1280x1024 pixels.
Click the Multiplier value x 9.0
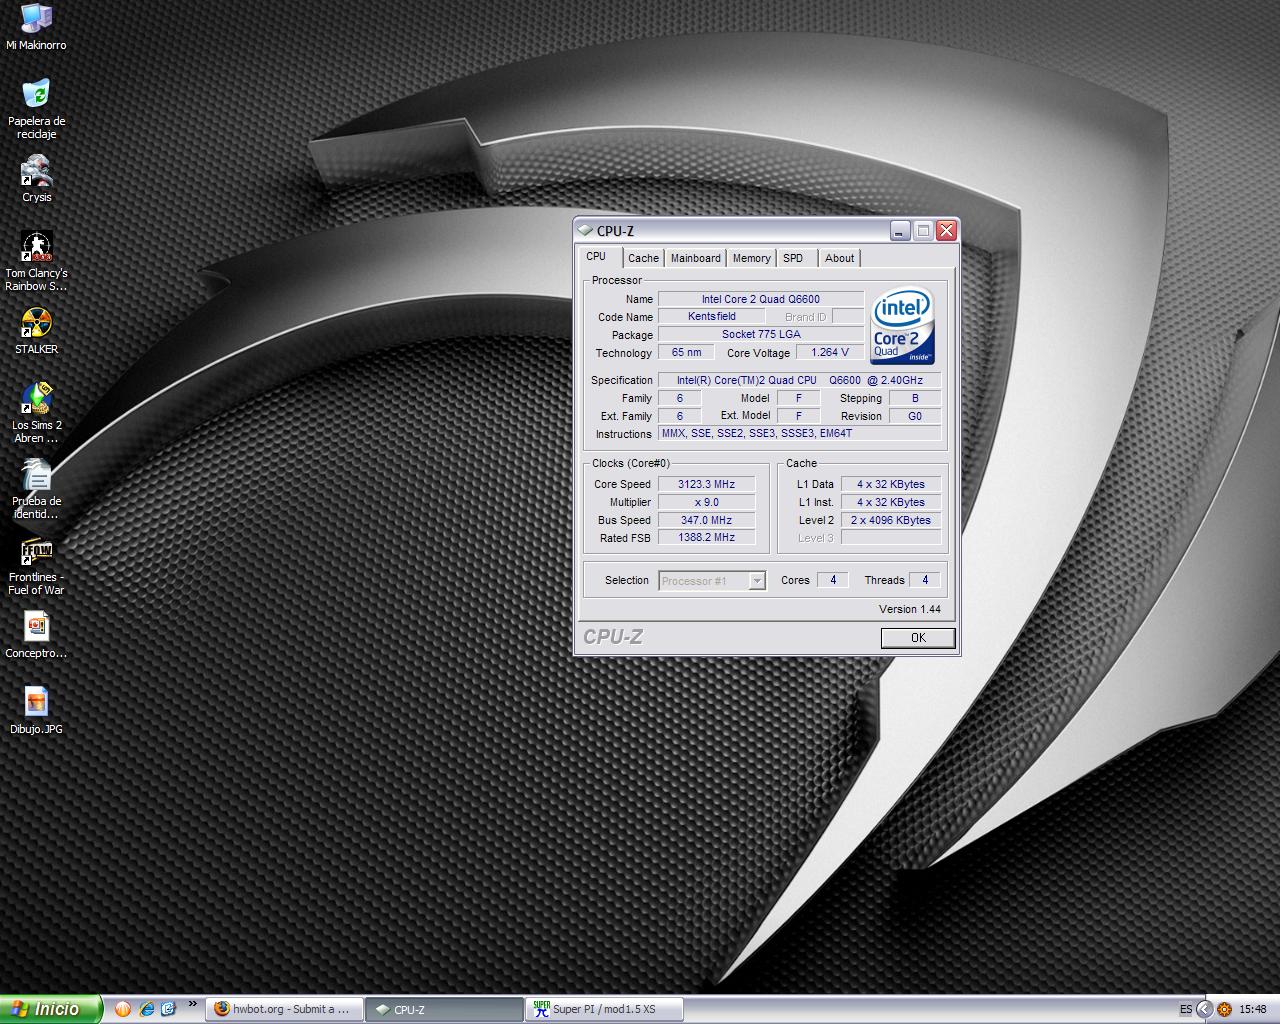(706, 502)
